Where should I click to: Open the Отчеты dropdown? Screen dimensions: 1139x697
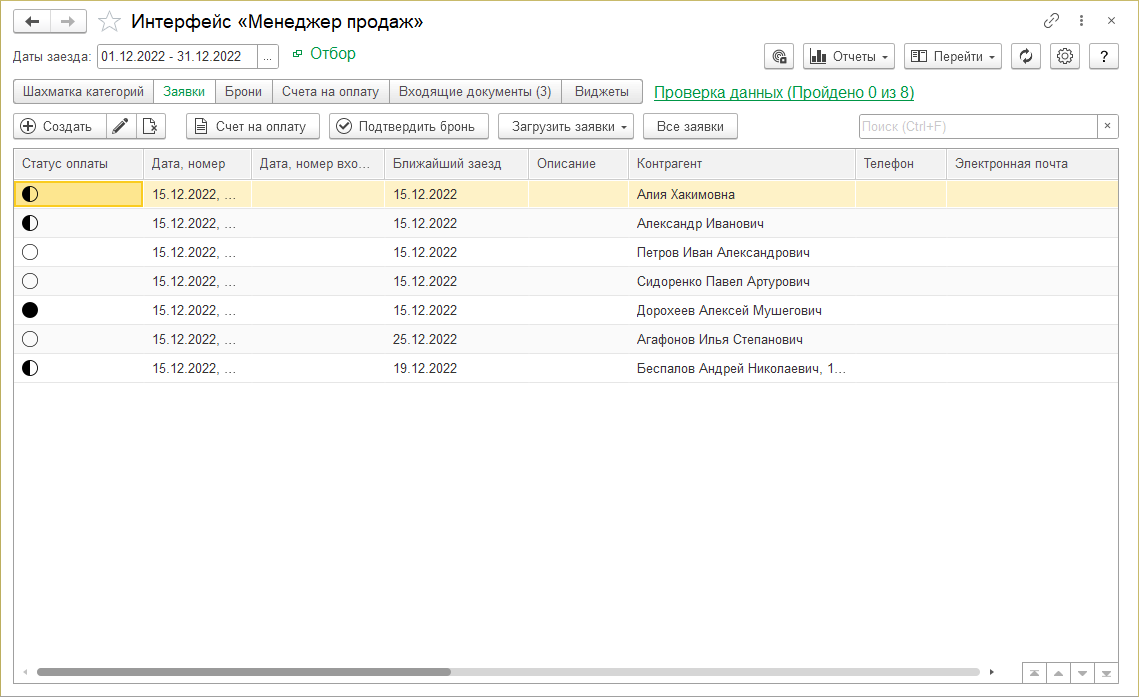click(x=848, y=57)
